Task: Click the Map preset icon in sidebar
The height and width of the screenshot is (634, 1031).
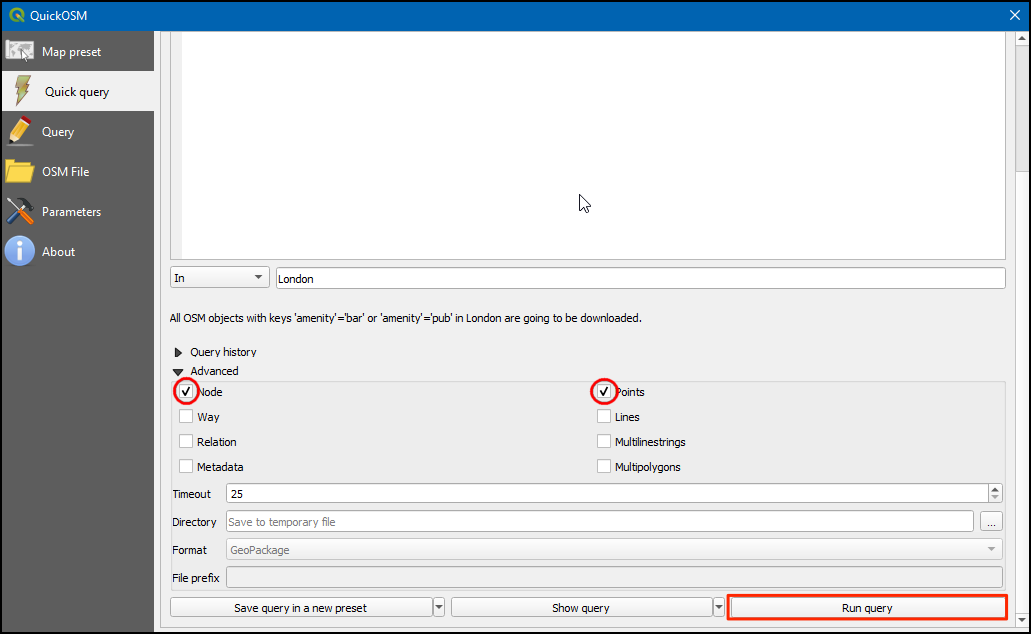Action: pyautogui.click(x=20, y=51)
